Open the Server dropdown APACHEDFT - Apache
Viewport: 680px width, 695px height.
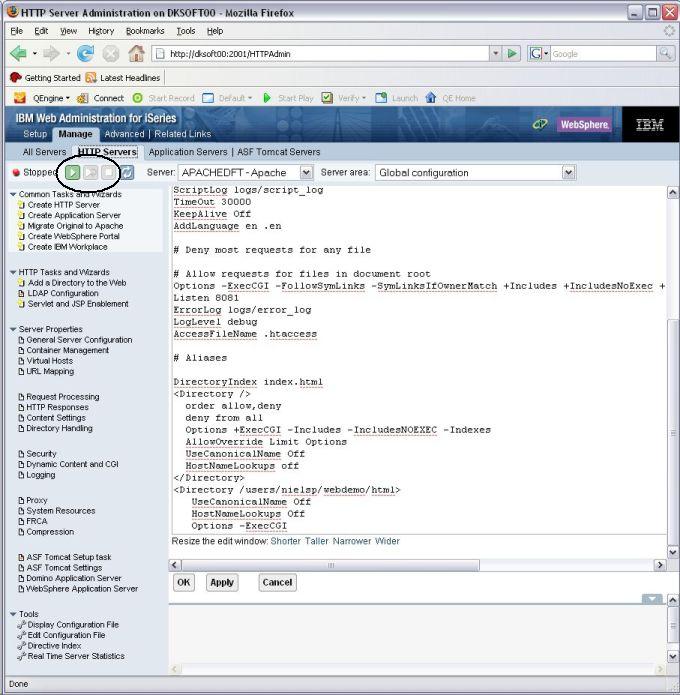tap(246, 172)
